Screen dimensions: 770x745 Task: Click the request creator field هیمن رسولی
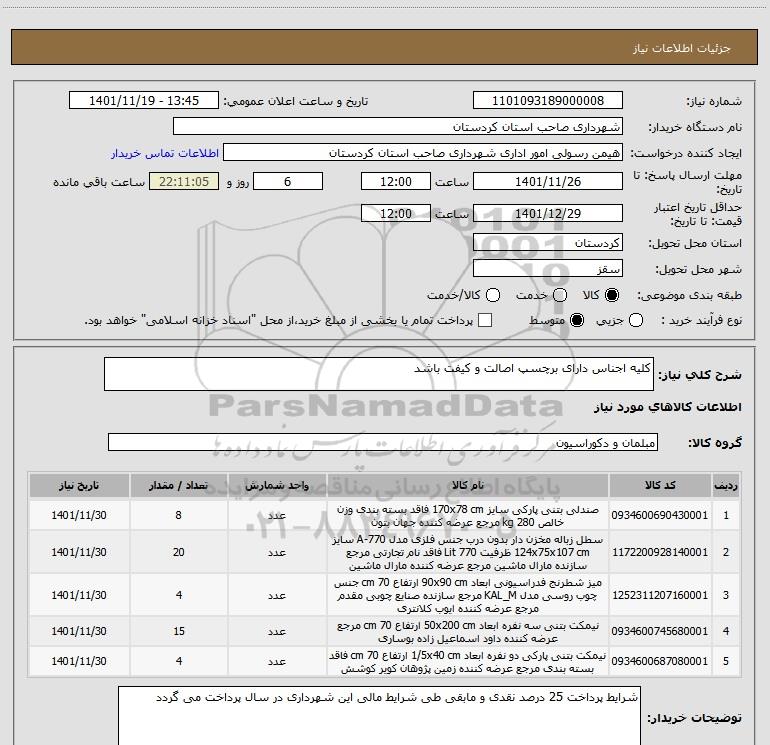423,153
